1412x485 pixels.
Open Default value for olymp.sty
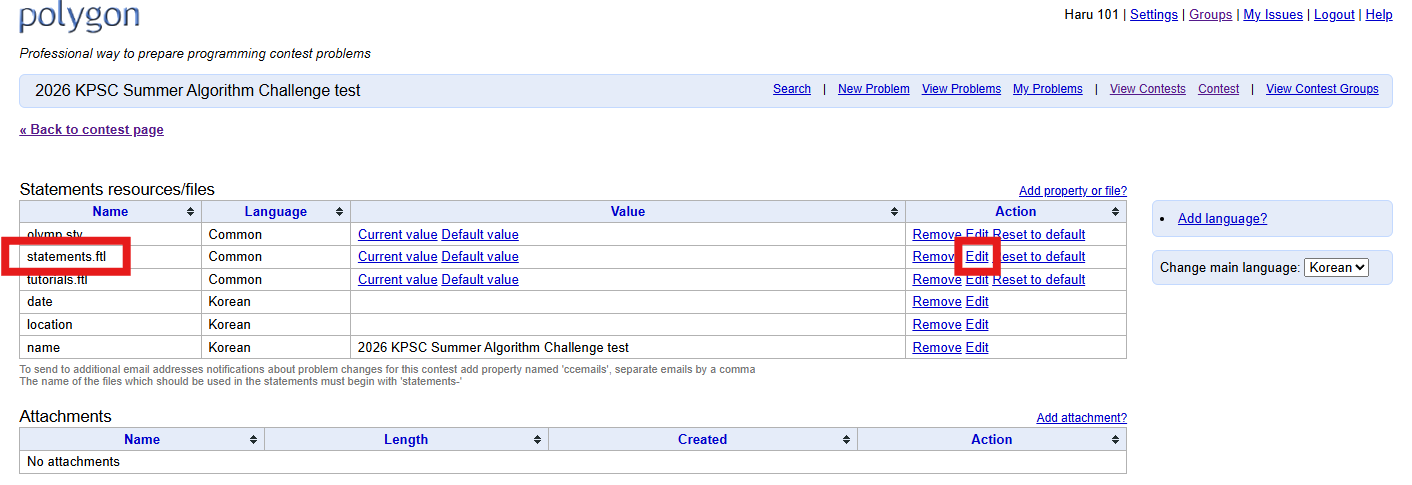pyautogui.click(x=480, y=235)
